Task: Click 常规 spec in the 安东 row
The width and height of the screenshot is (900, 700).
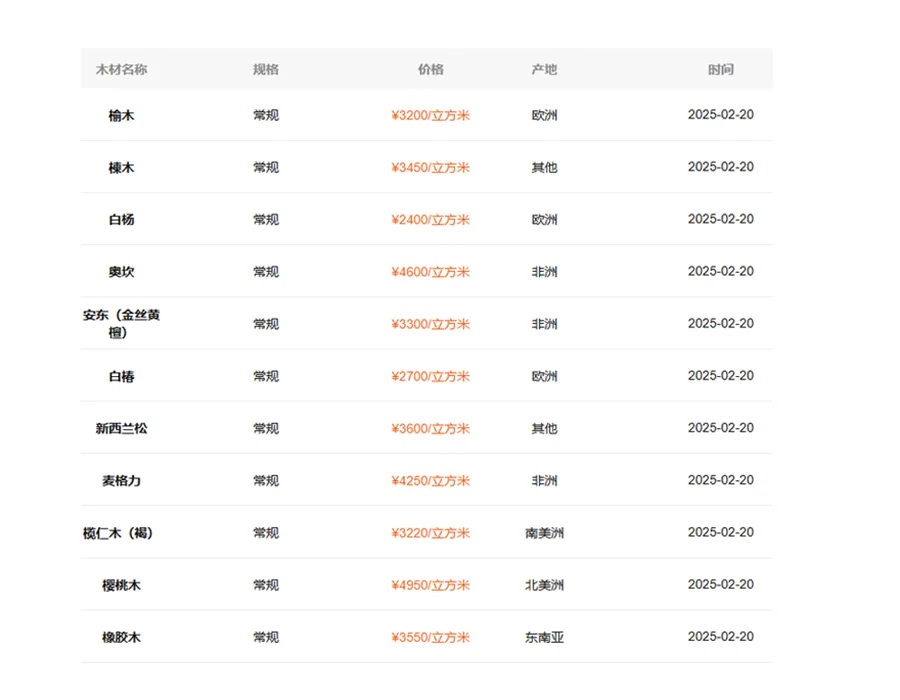Action: (x=266, y=324)
